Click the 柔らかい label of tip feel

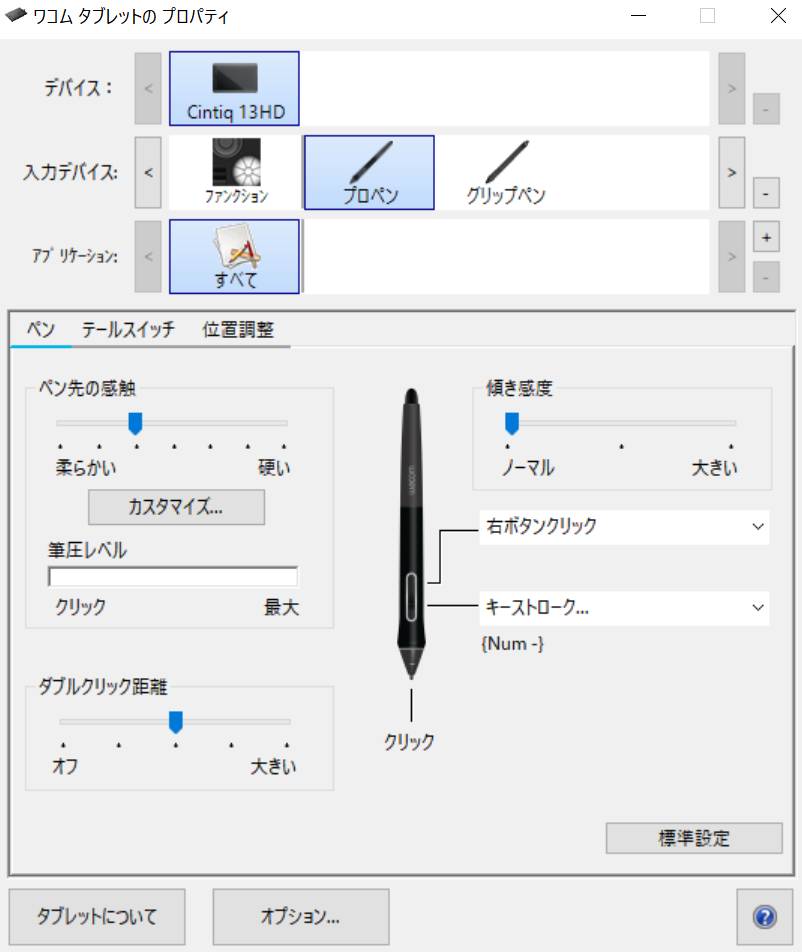coord(86,468)
